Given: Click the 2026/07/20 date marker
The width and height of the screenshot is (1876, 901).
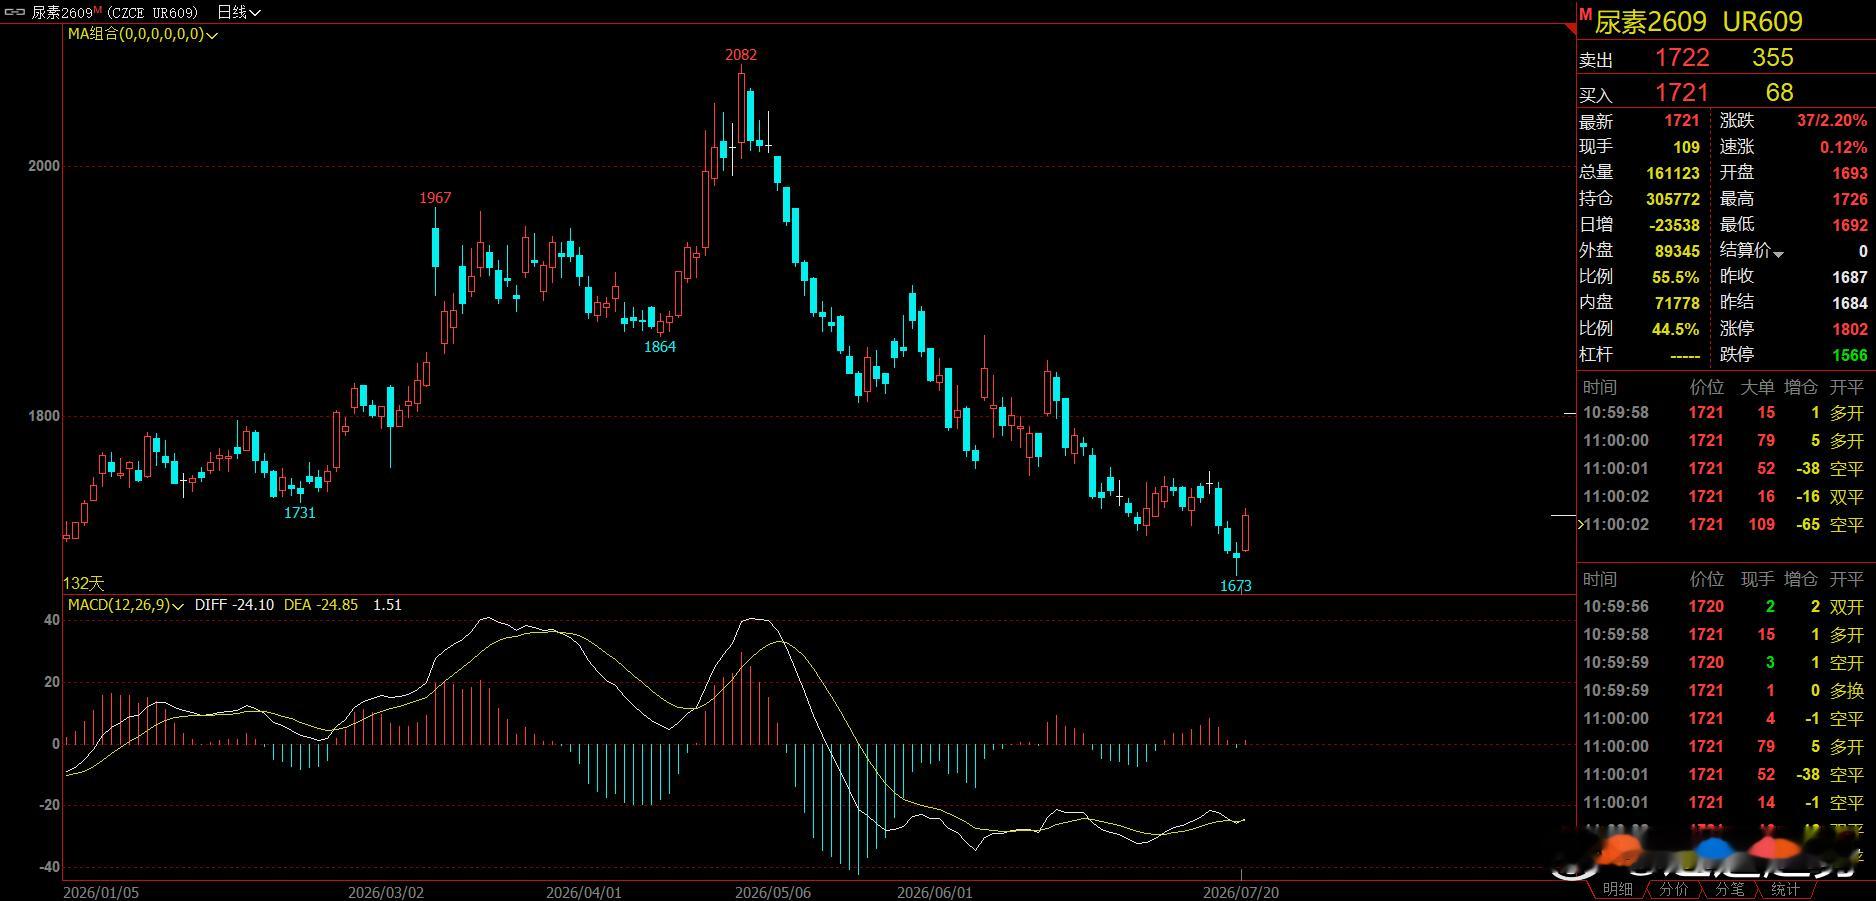Looking at the screenshot, I should tap(1241, 892).
